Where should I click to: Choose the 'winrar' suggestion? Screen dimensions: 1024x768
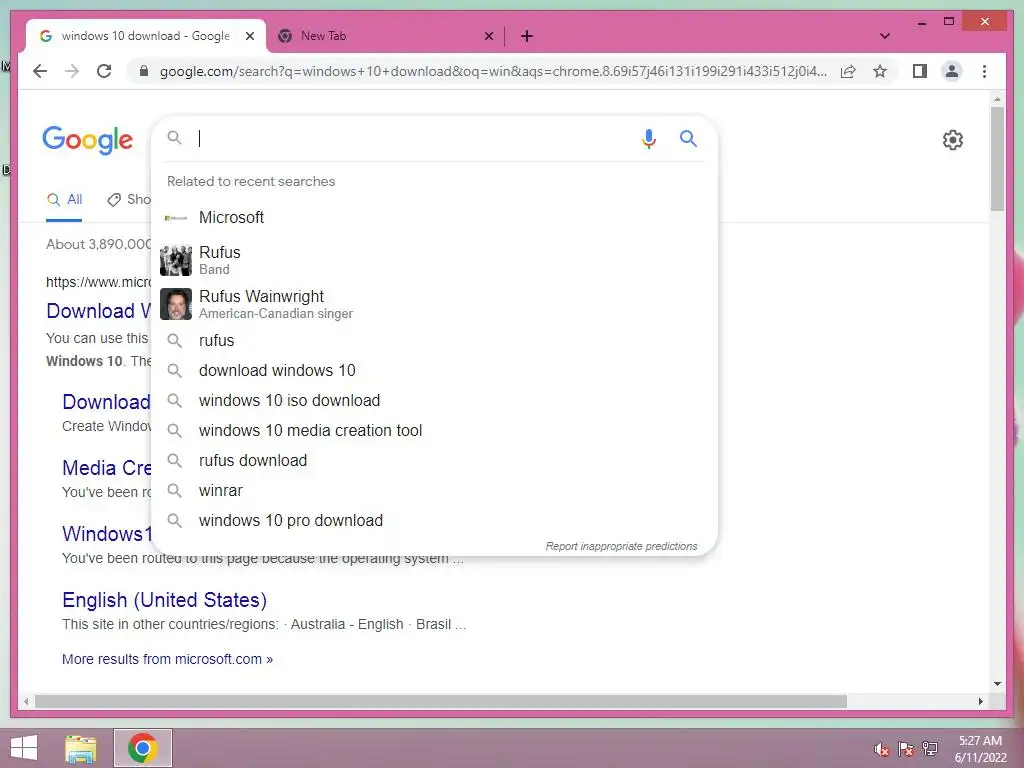tap(434, 490)
